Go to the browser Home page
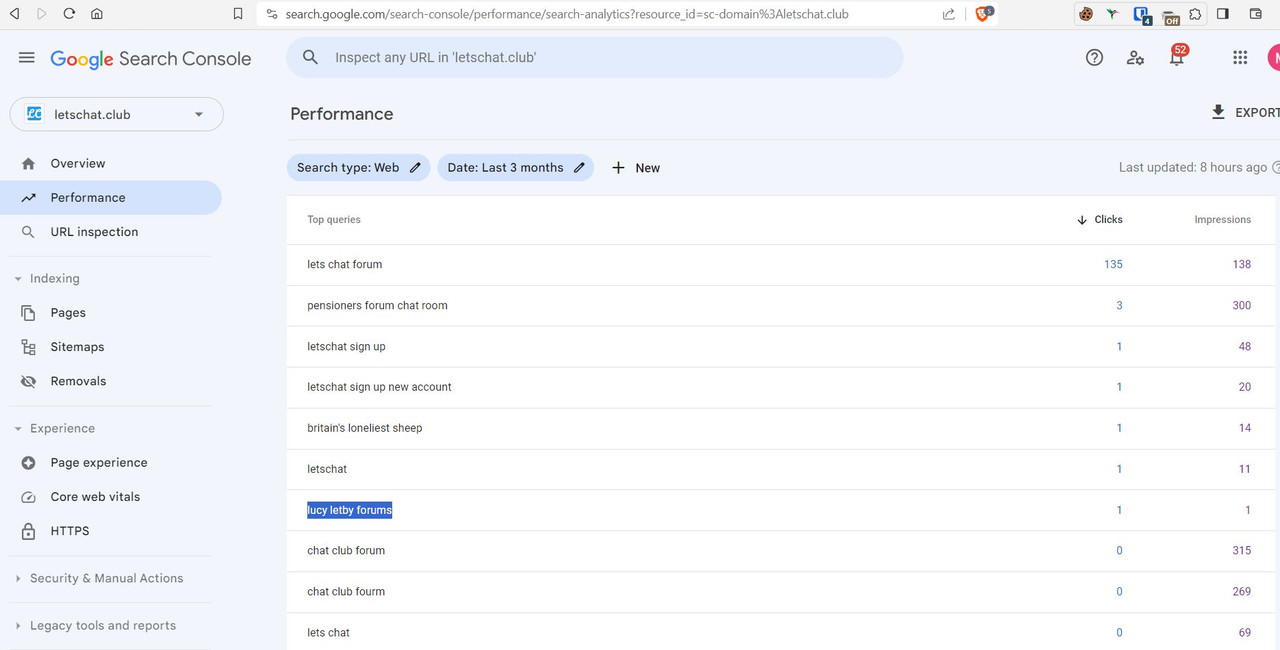This screenshot has height=650, width=1280. click(x=96, y=14)
